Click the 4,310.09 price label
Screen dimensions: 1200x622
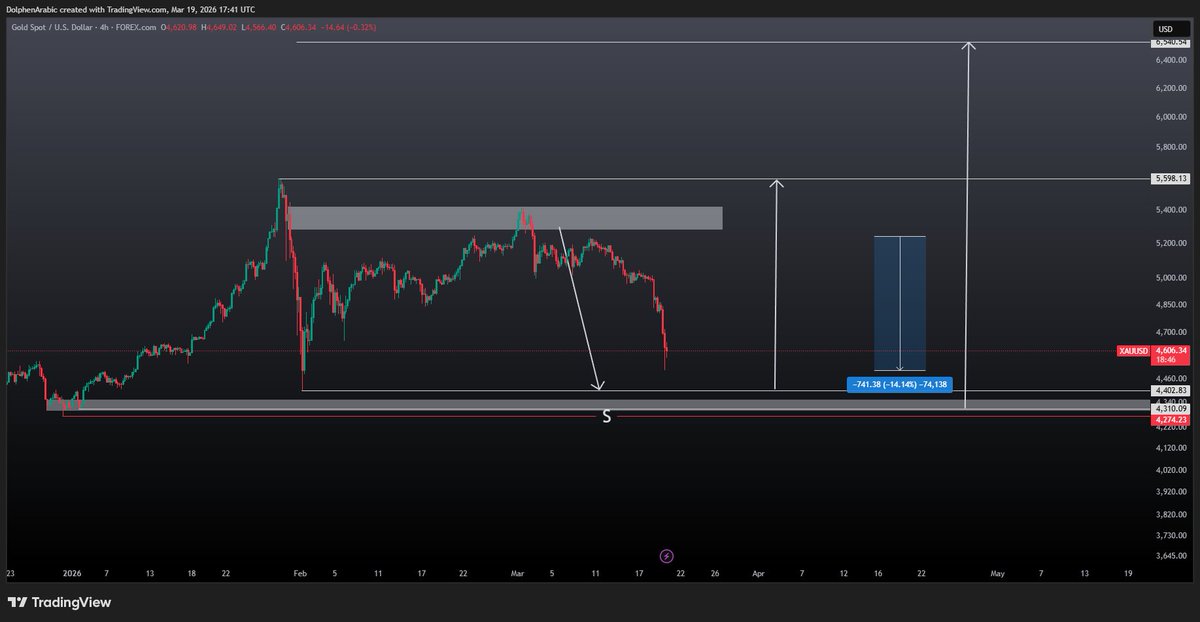[x=1170, y=409]
